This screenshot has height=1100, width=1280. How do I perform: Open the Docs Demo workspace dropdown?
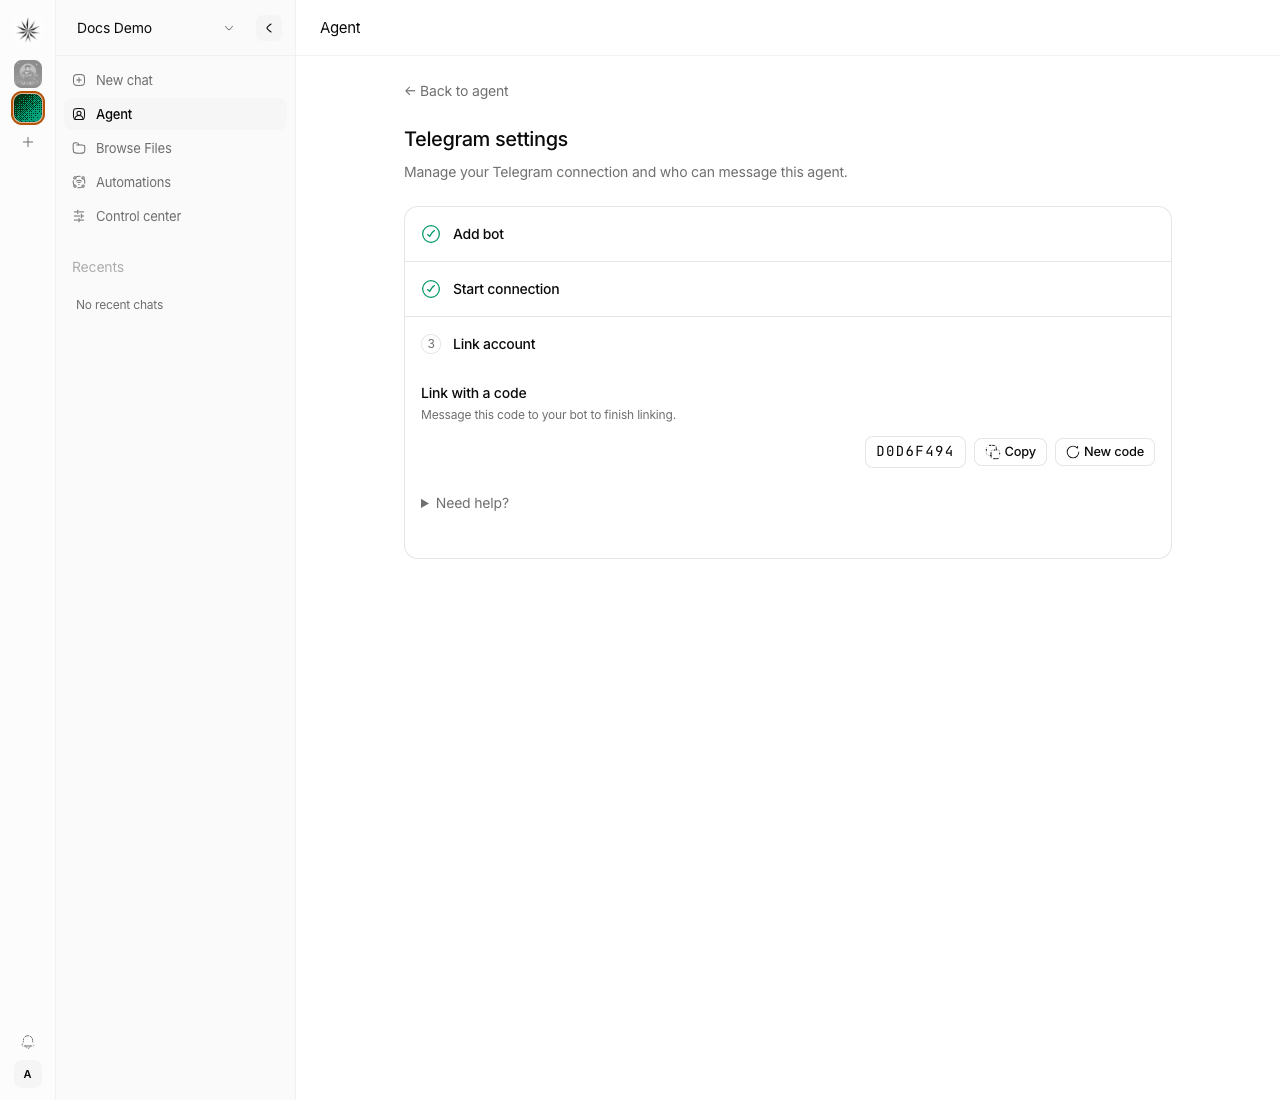tap(155, 28)
